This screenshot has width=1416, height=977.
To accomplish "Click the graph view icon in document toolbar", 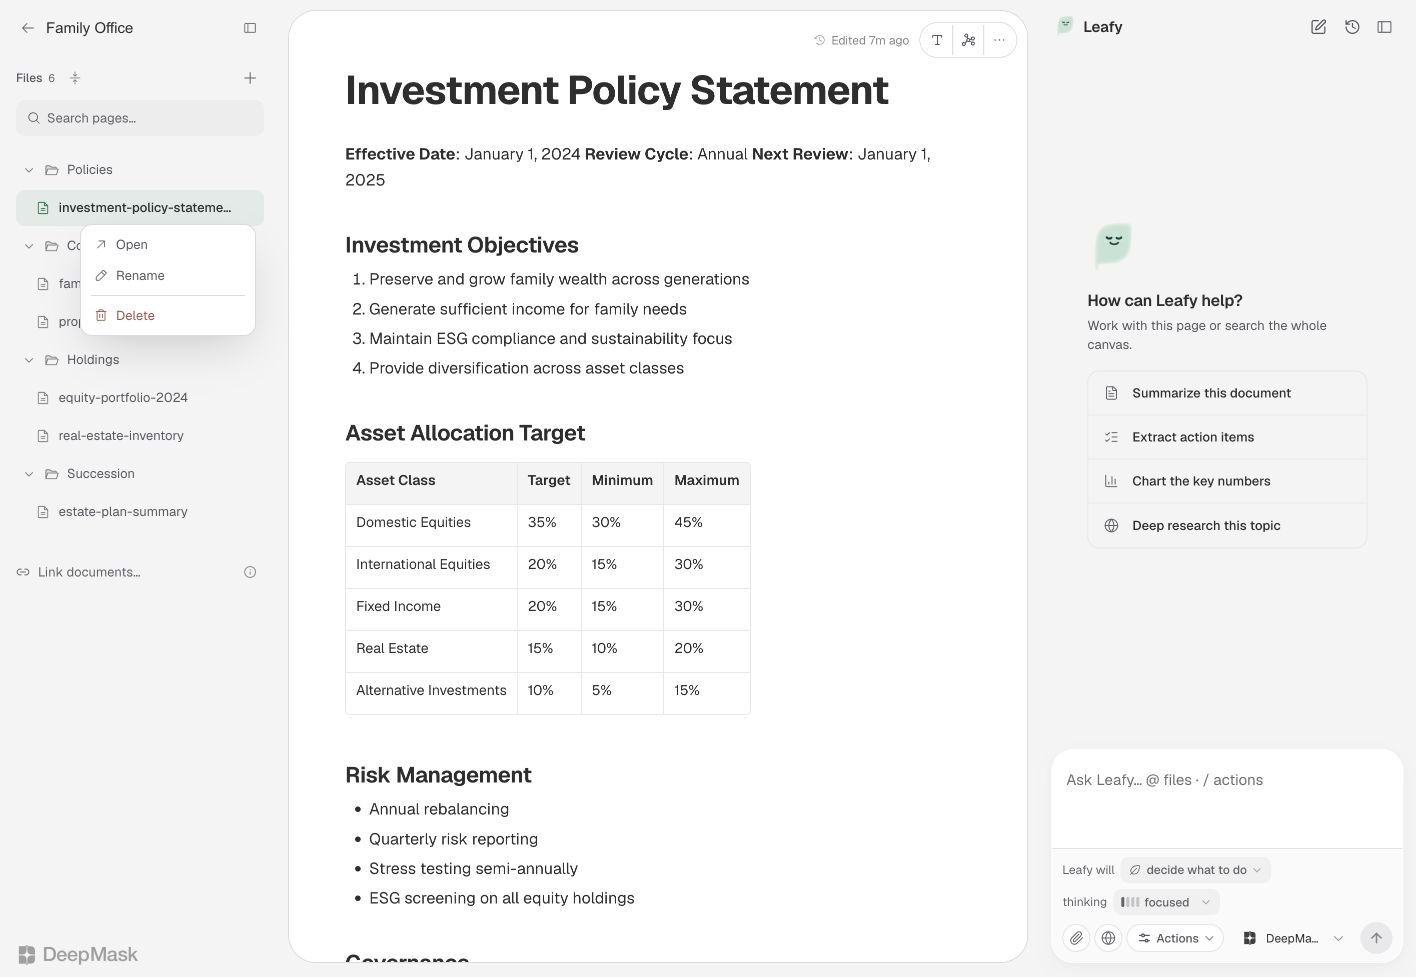I will point(968,40).
